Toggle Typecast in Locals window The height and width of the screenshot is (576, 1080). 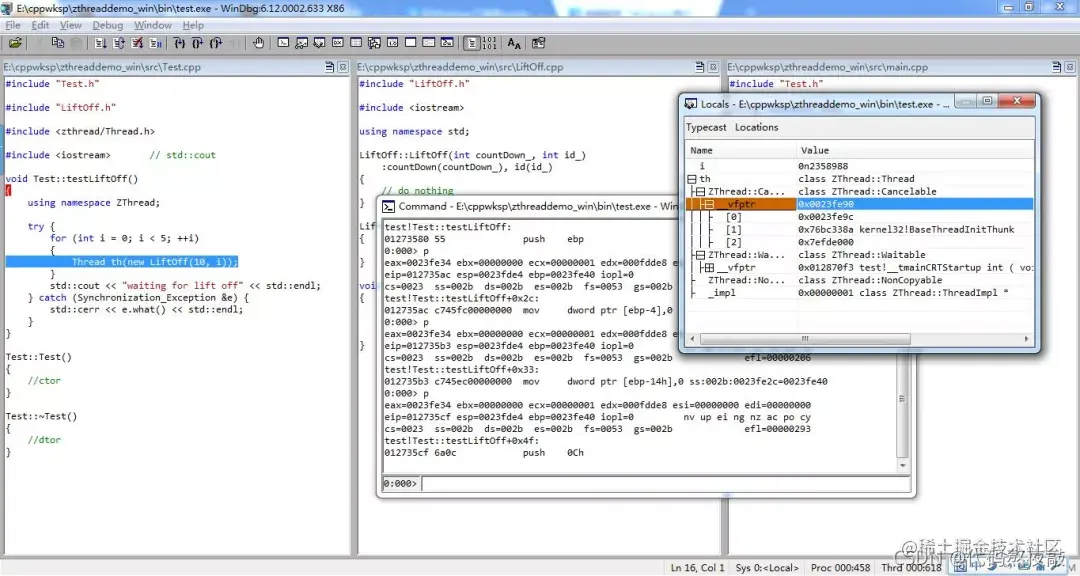coord(706,127)
